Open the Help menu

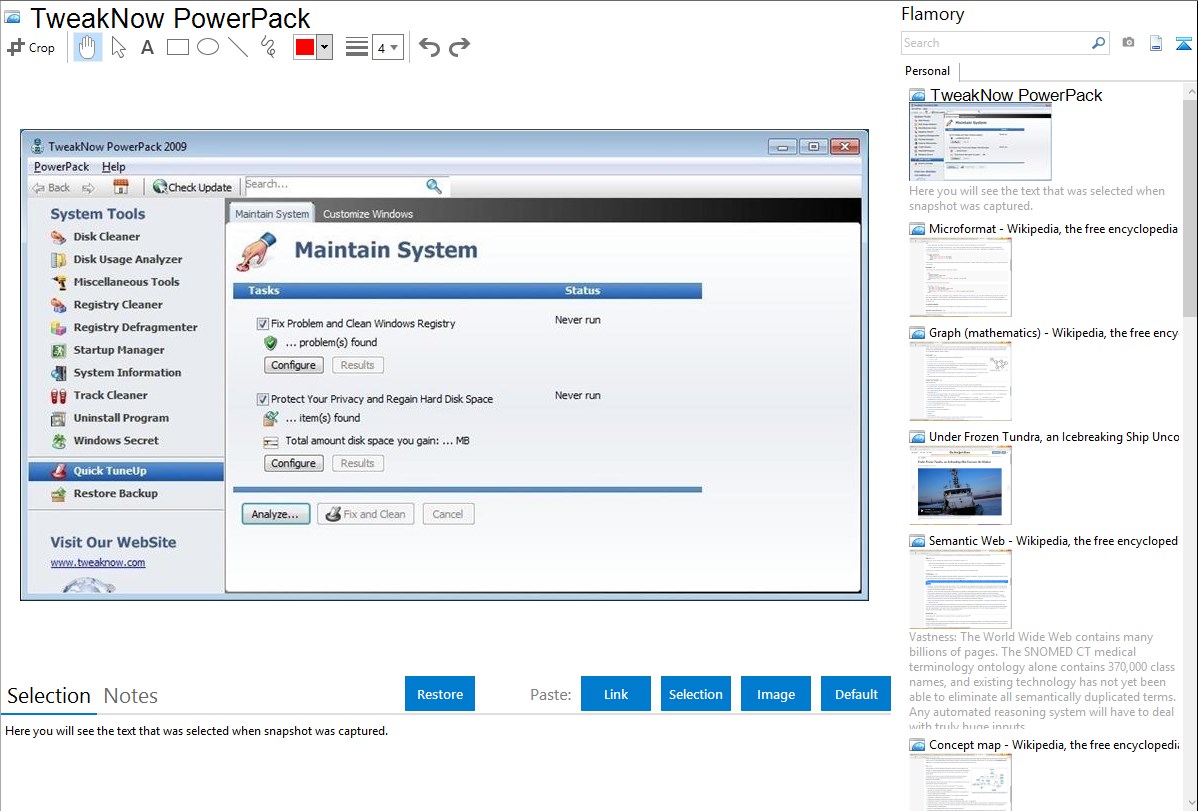[x=114, y=167]
